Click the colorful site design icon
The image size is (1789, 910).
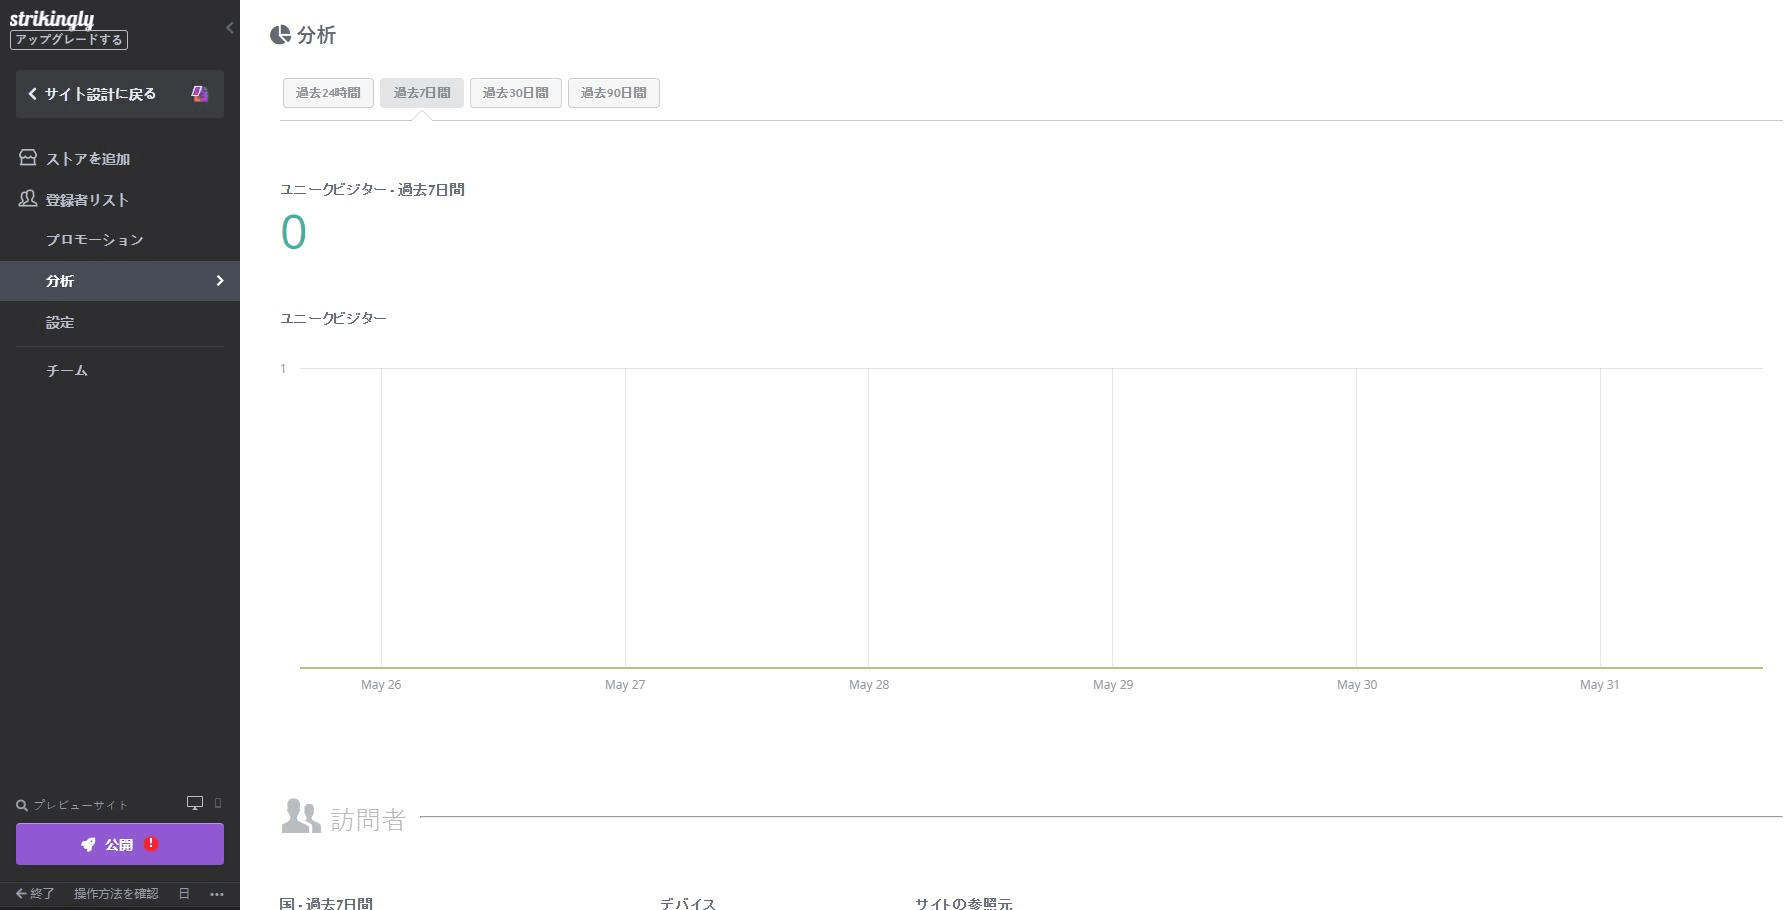[200, 94]
